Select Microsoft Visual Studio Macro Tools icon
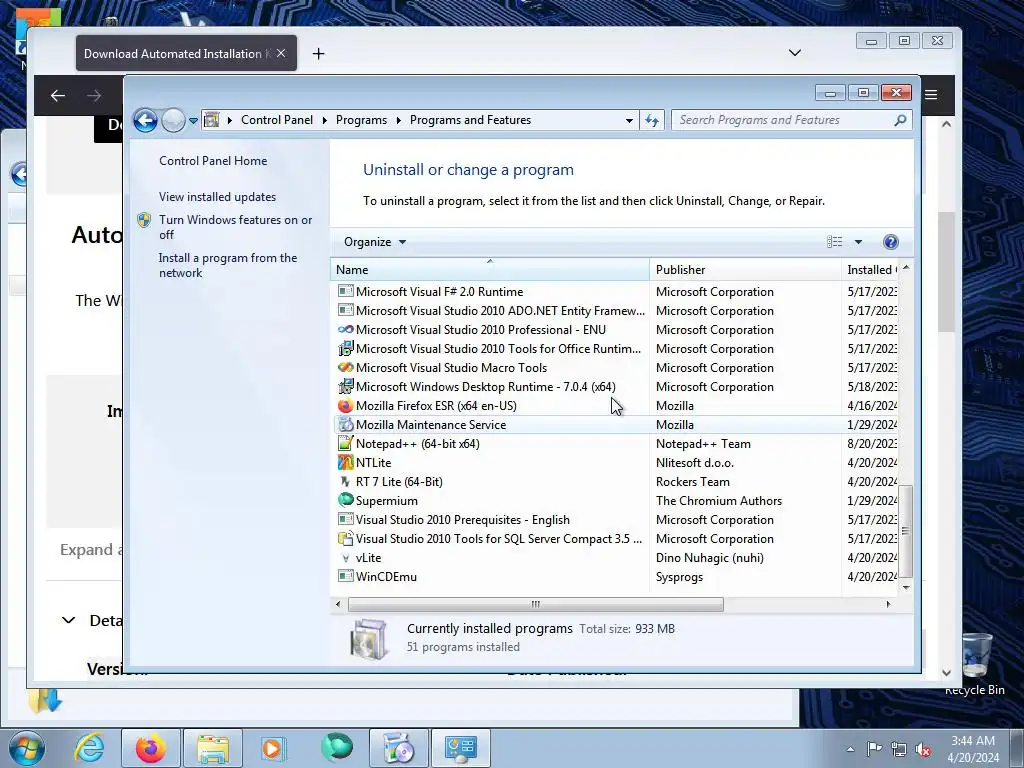The image size is (1024, 768). [345, 367]
